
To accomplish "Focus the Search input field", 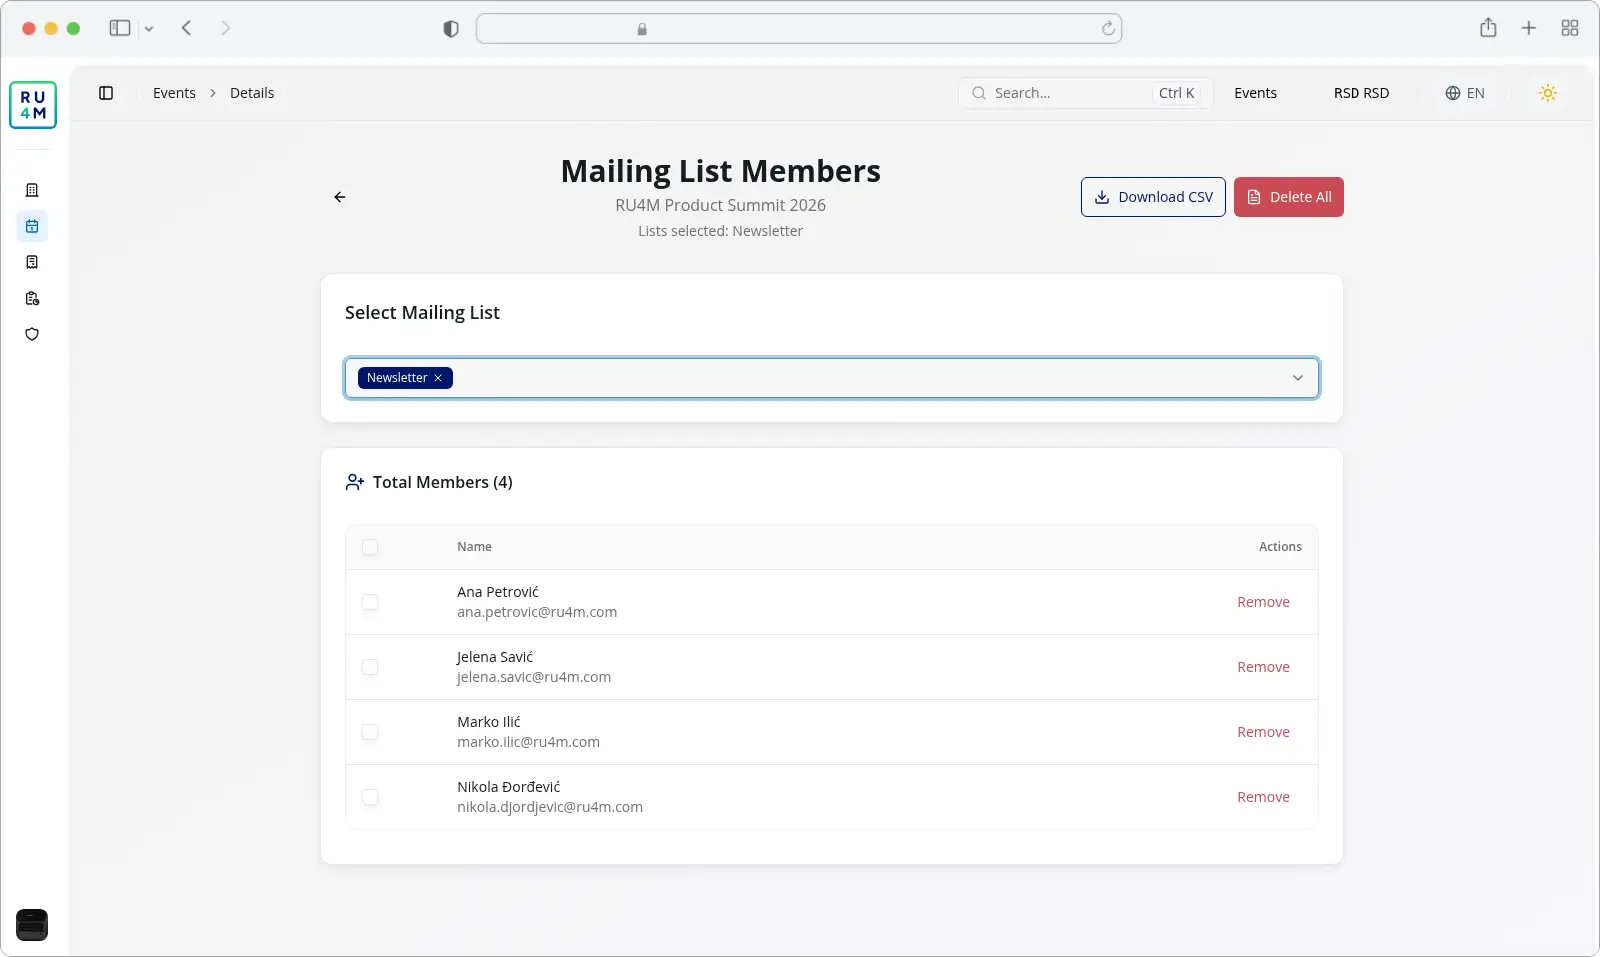I will [x=1085, y=93].
